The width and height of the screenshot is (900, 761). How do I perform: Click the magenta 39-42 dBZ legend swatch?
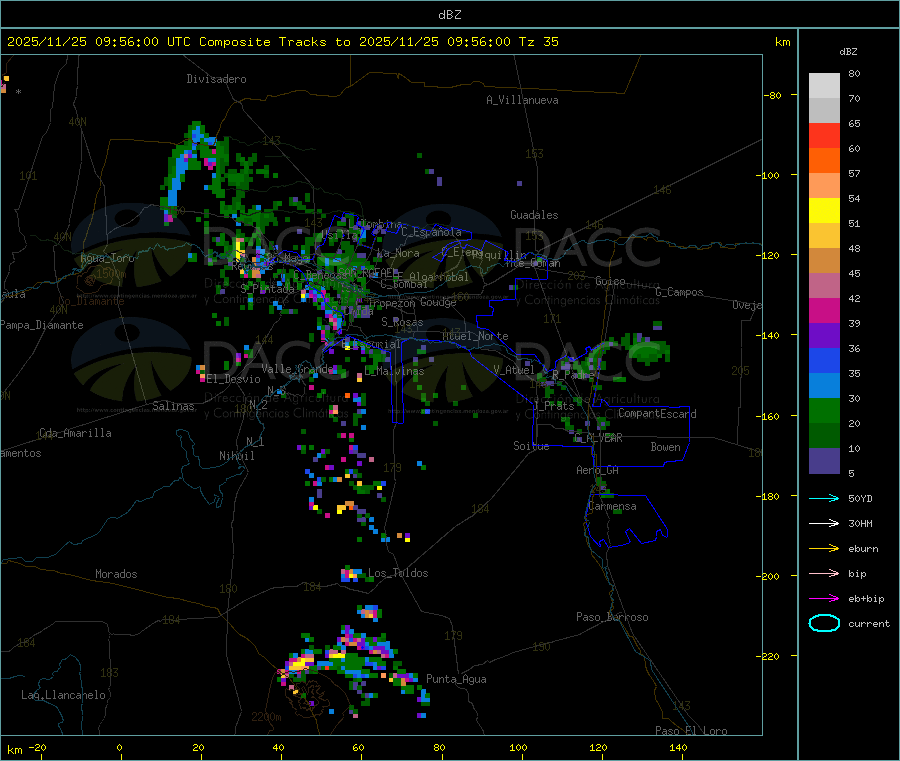[824, 310]
